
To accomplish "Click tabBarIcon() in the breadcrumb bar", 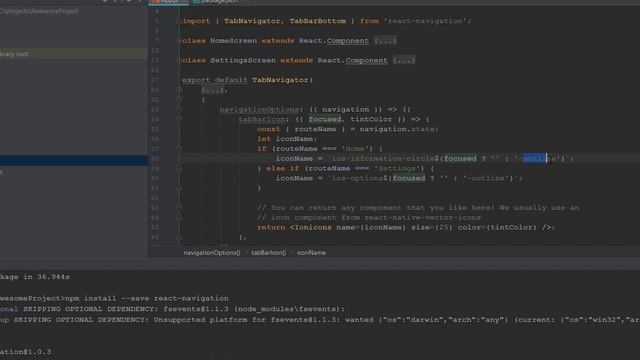I will pos(269,253).
